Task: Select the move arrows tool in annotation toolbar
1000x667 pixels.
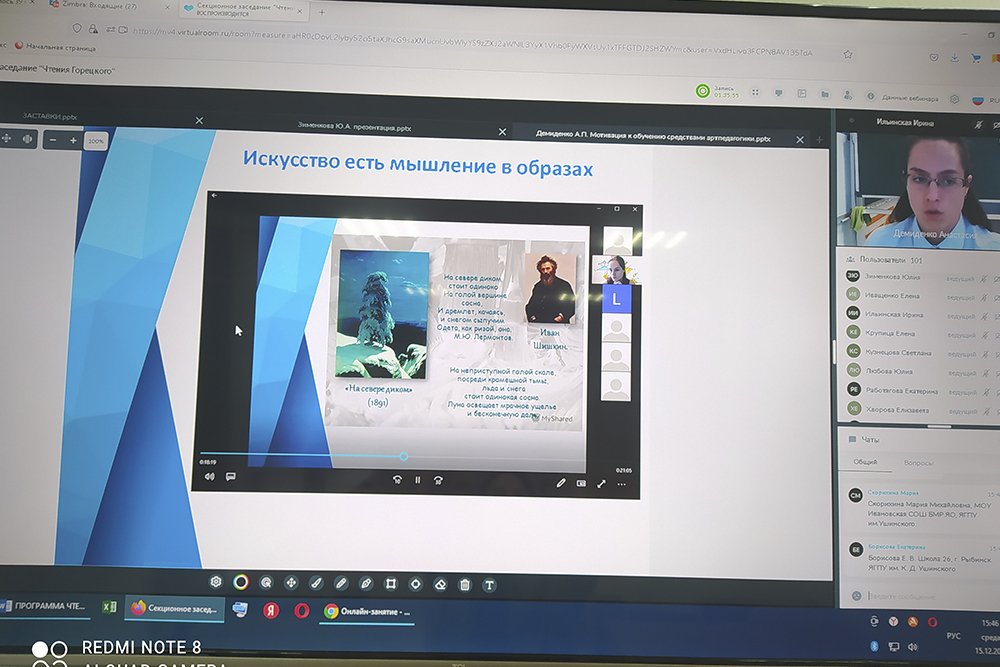Action: point(291,582)
